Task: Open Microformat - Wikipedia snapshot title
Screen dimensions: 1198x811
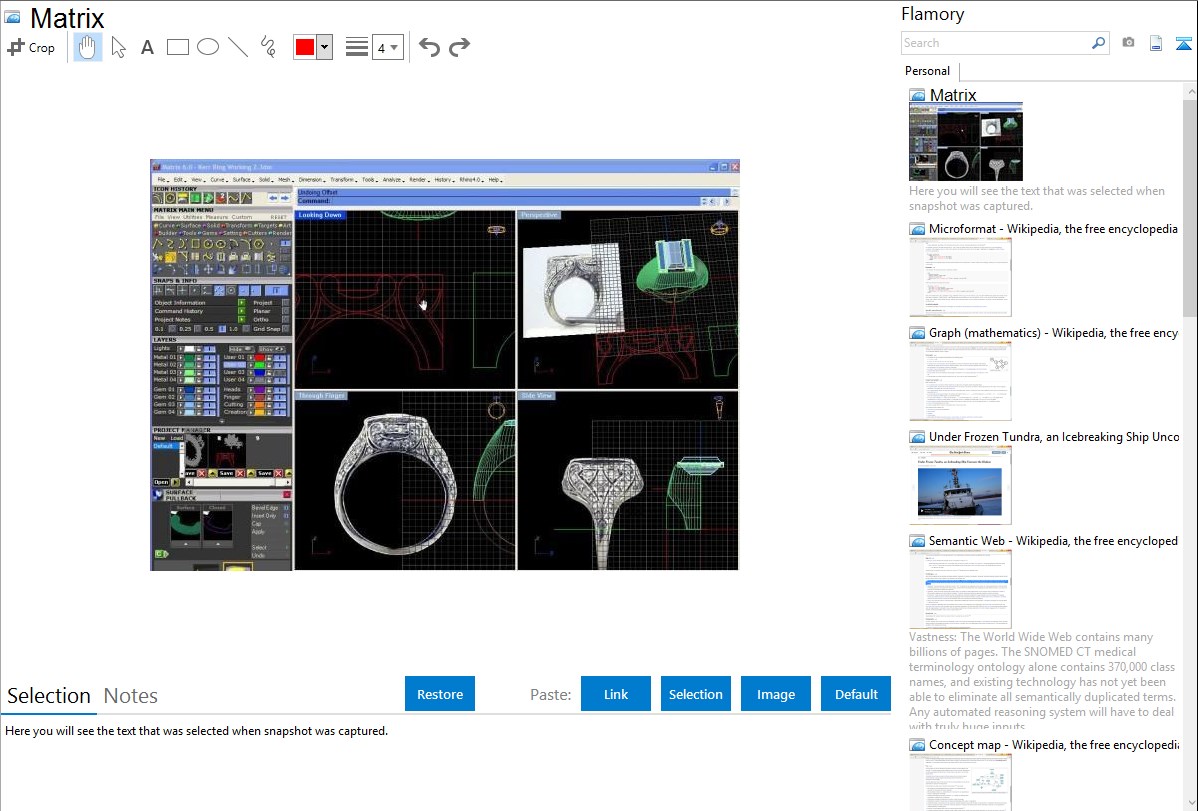Action: click(x=1053, y=229)
